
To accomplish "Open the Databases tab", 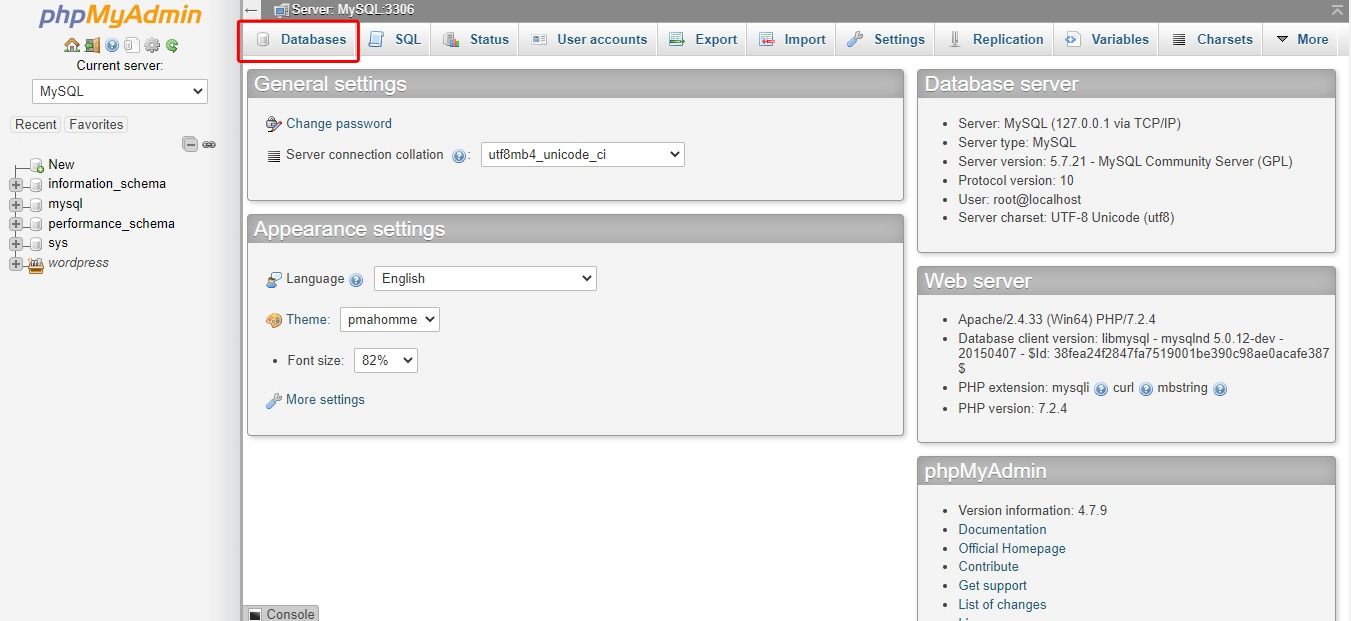I will [x=301, y=39].
